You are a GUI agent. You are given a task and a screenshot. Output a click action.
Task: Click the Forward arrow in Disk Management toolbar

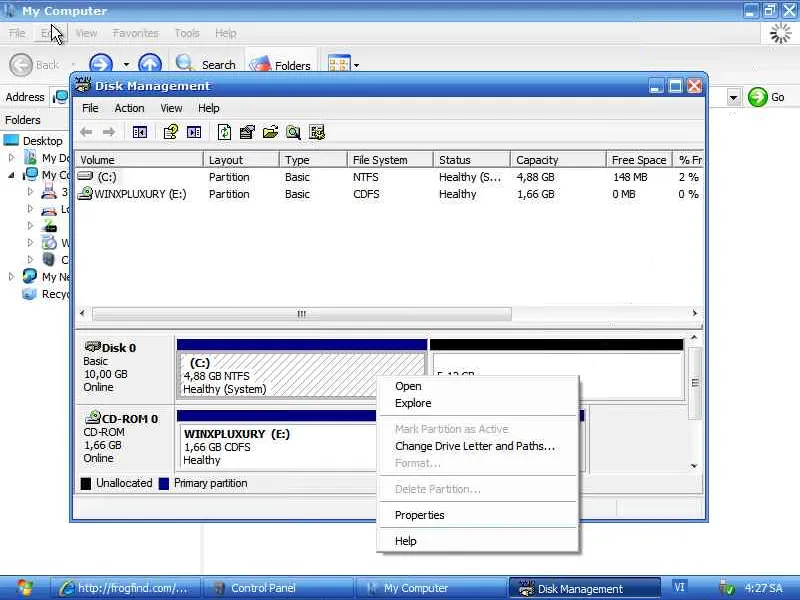[109, 132]
